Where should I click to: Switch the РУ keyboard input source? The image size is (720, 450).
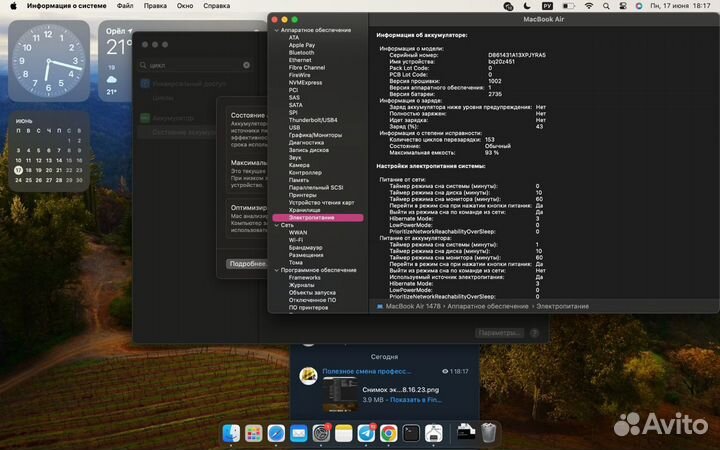coord(547,6)
